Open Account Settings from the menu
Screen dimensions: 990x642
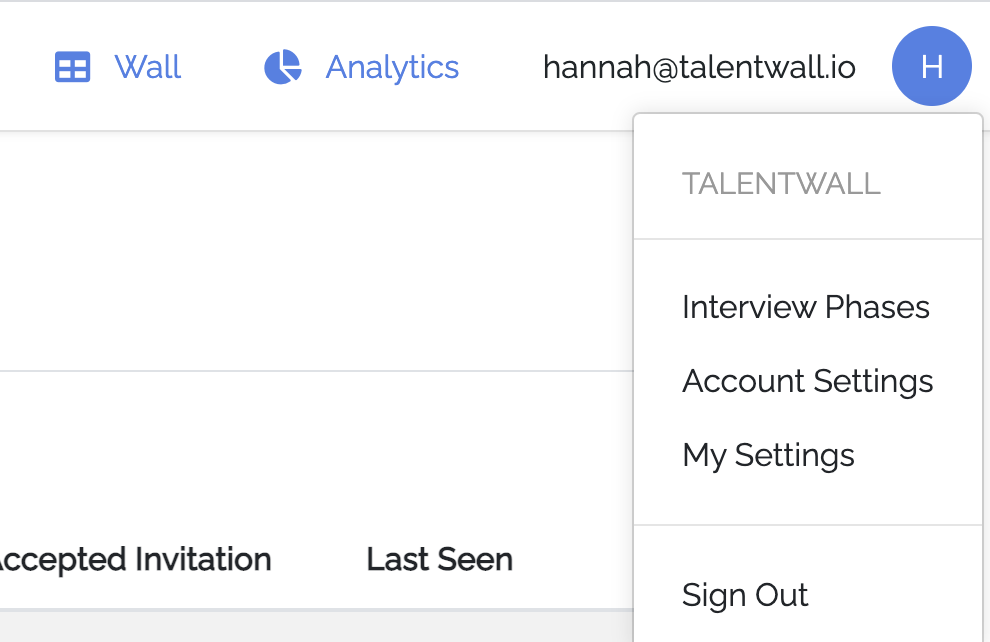(x=807, y=381)
